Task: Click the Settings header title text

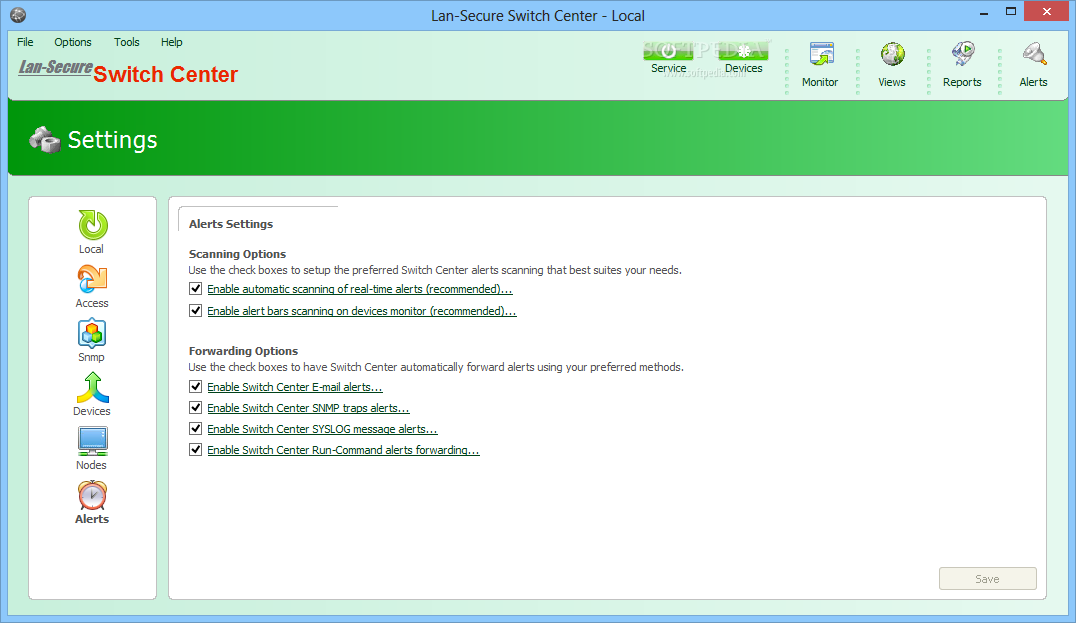Action: pyautogui.click(x=113, y=140)
